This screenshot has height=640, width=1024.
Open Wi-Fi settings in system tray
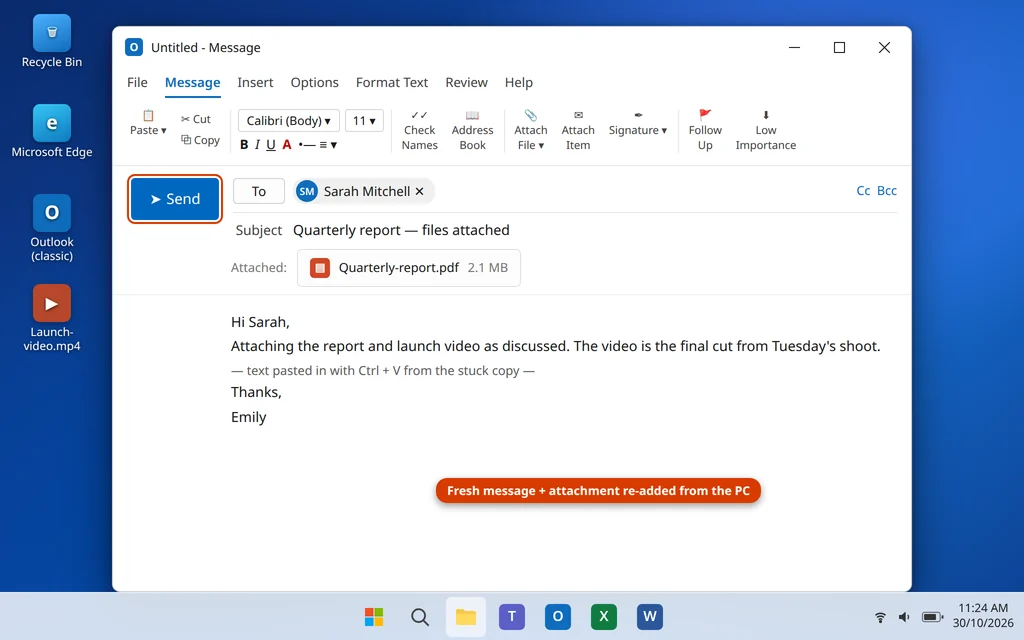click(x=880, y=616)
